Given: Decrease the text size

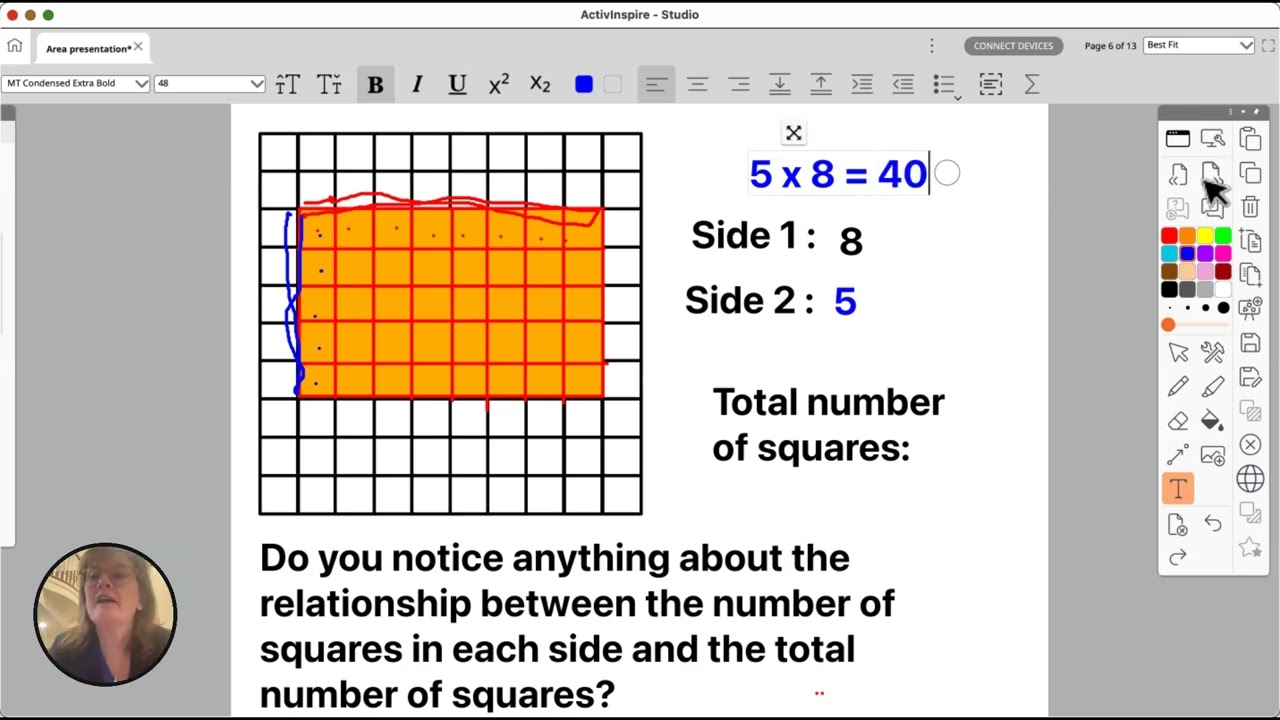Looking at the screenshot, I should tap(329, 85).
